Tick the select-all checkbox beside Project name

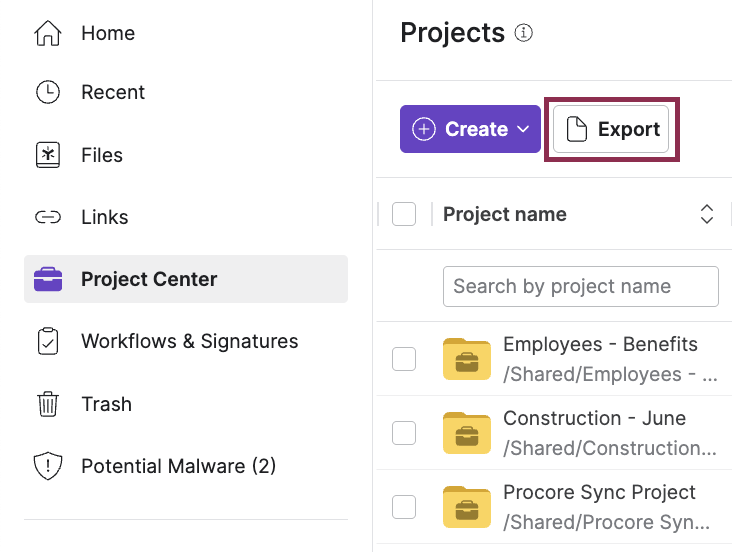coord(404,214)
